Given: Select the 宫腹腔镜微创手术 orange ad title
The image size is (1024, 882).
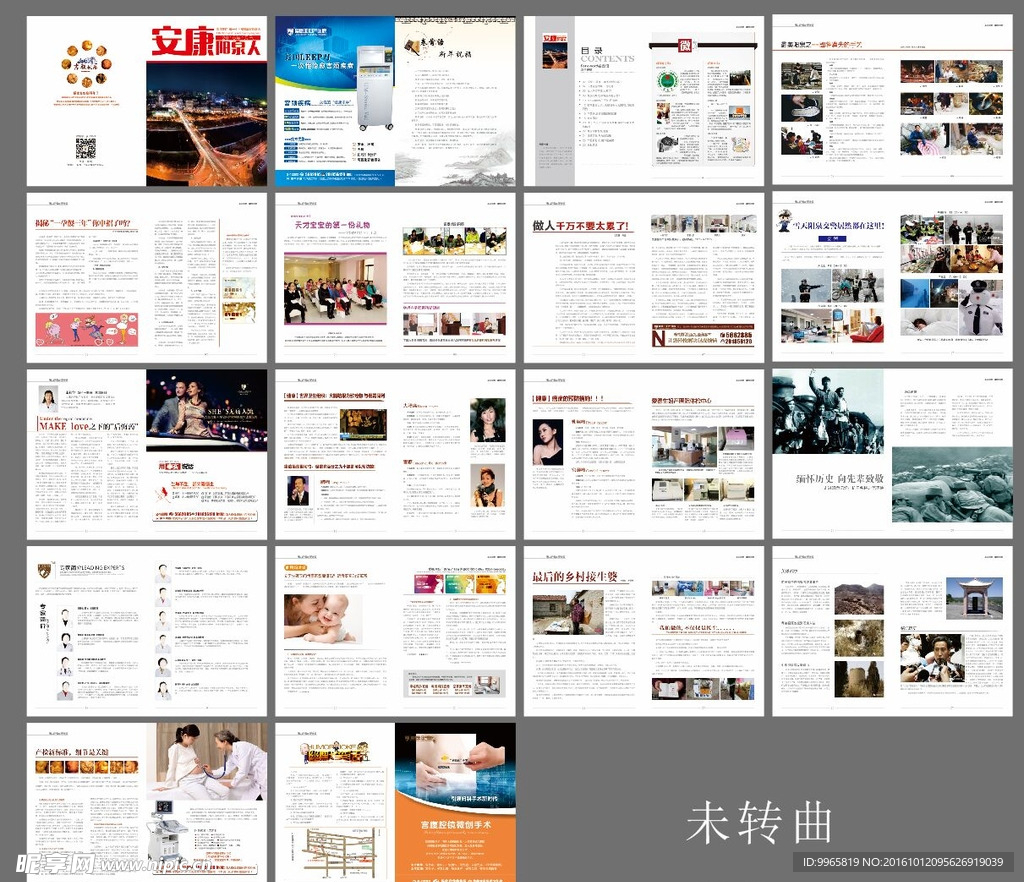Looking at the screenshot, I should (456, 825).
